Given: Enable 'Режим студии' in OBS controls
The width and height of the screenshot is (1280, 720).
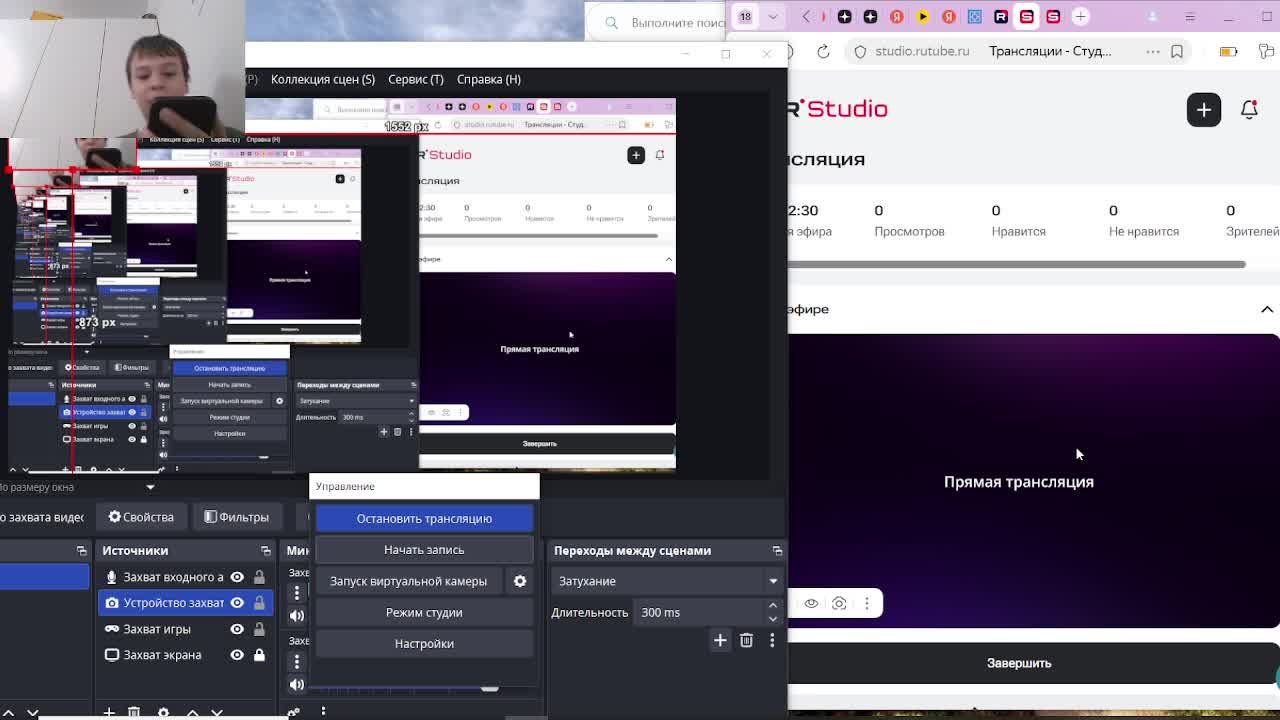Looking at the screenshot, I should coord(424,612).
